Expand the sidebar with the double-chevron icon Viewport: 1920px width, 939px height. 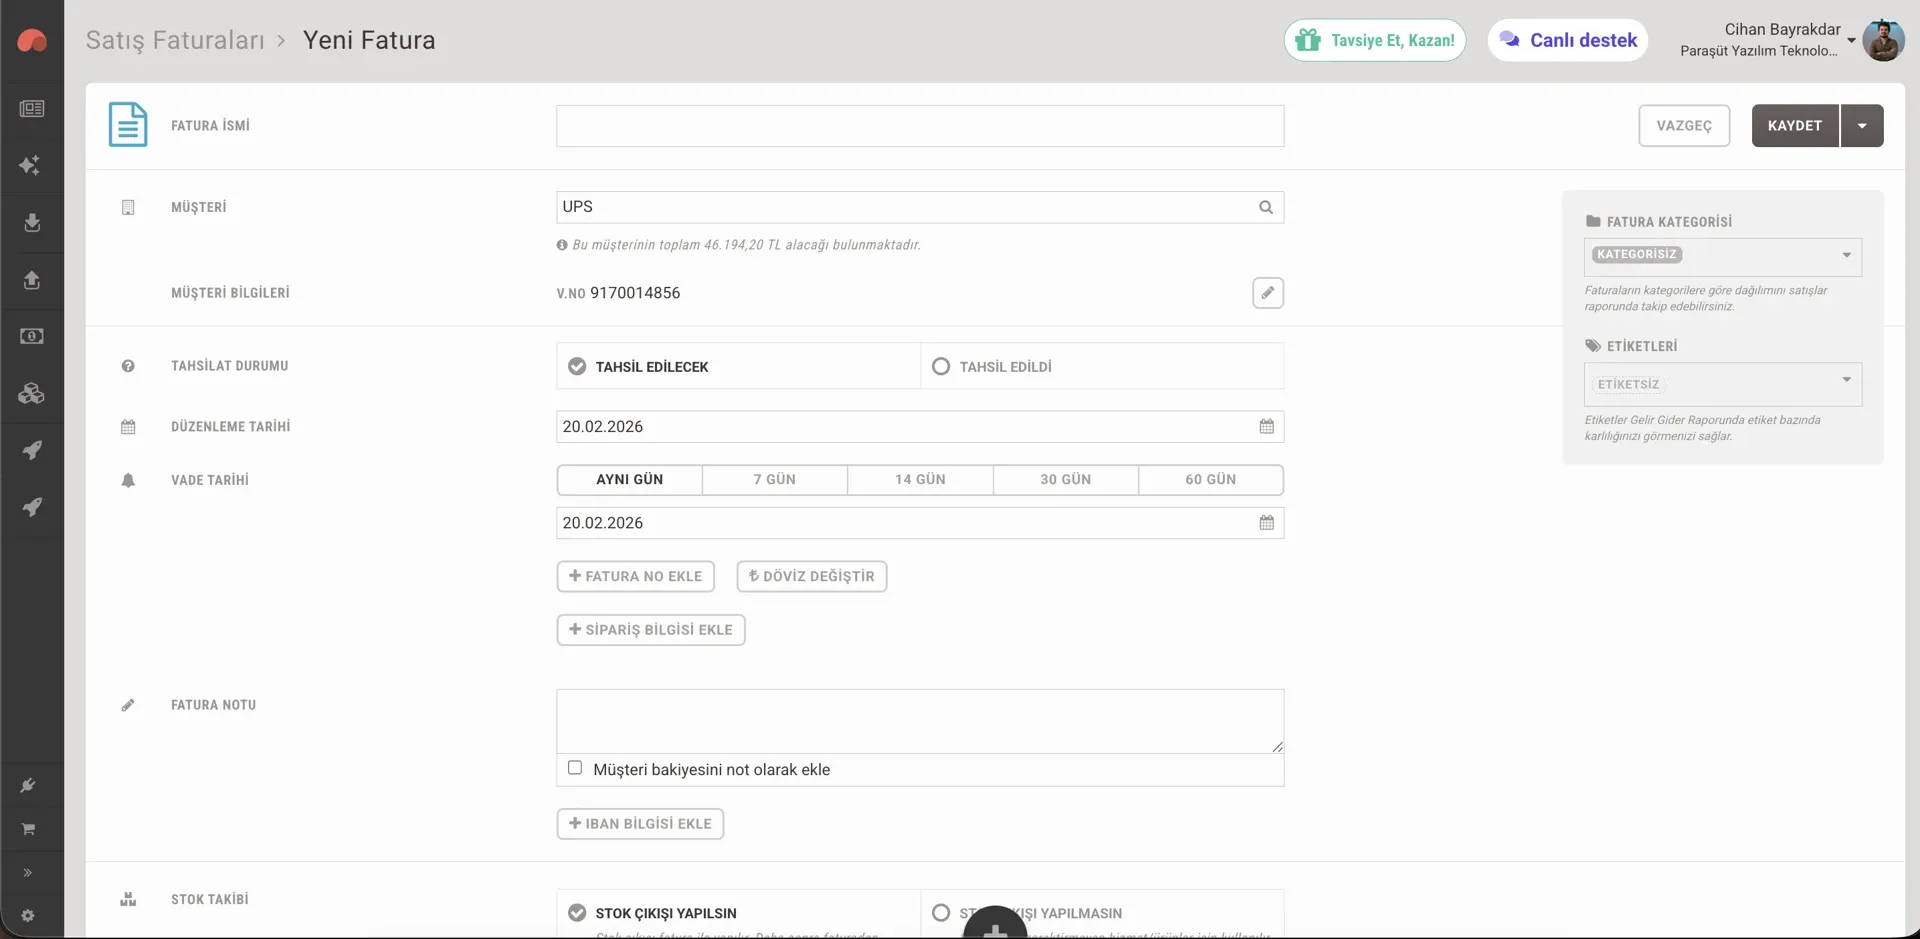[28, 873]
